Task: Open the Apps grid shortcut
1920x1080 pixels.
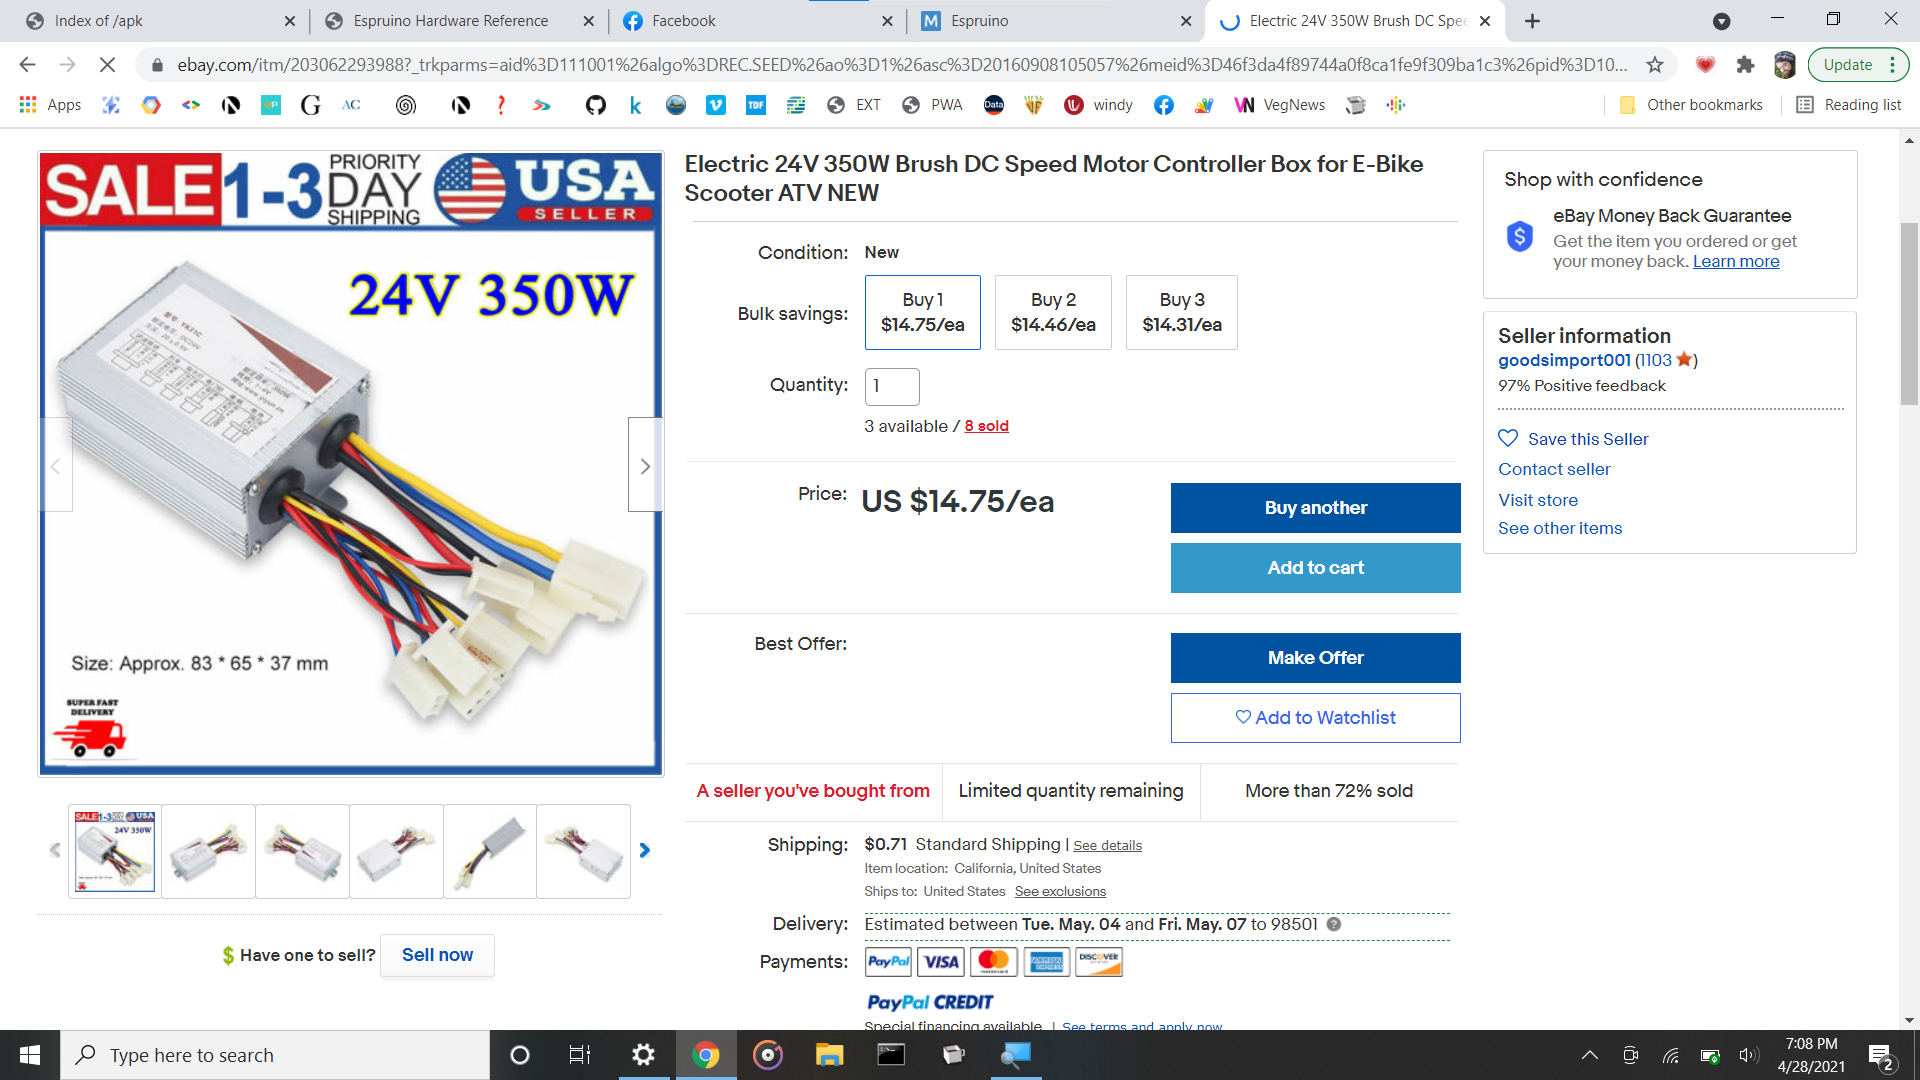Action: pos(50,105)
